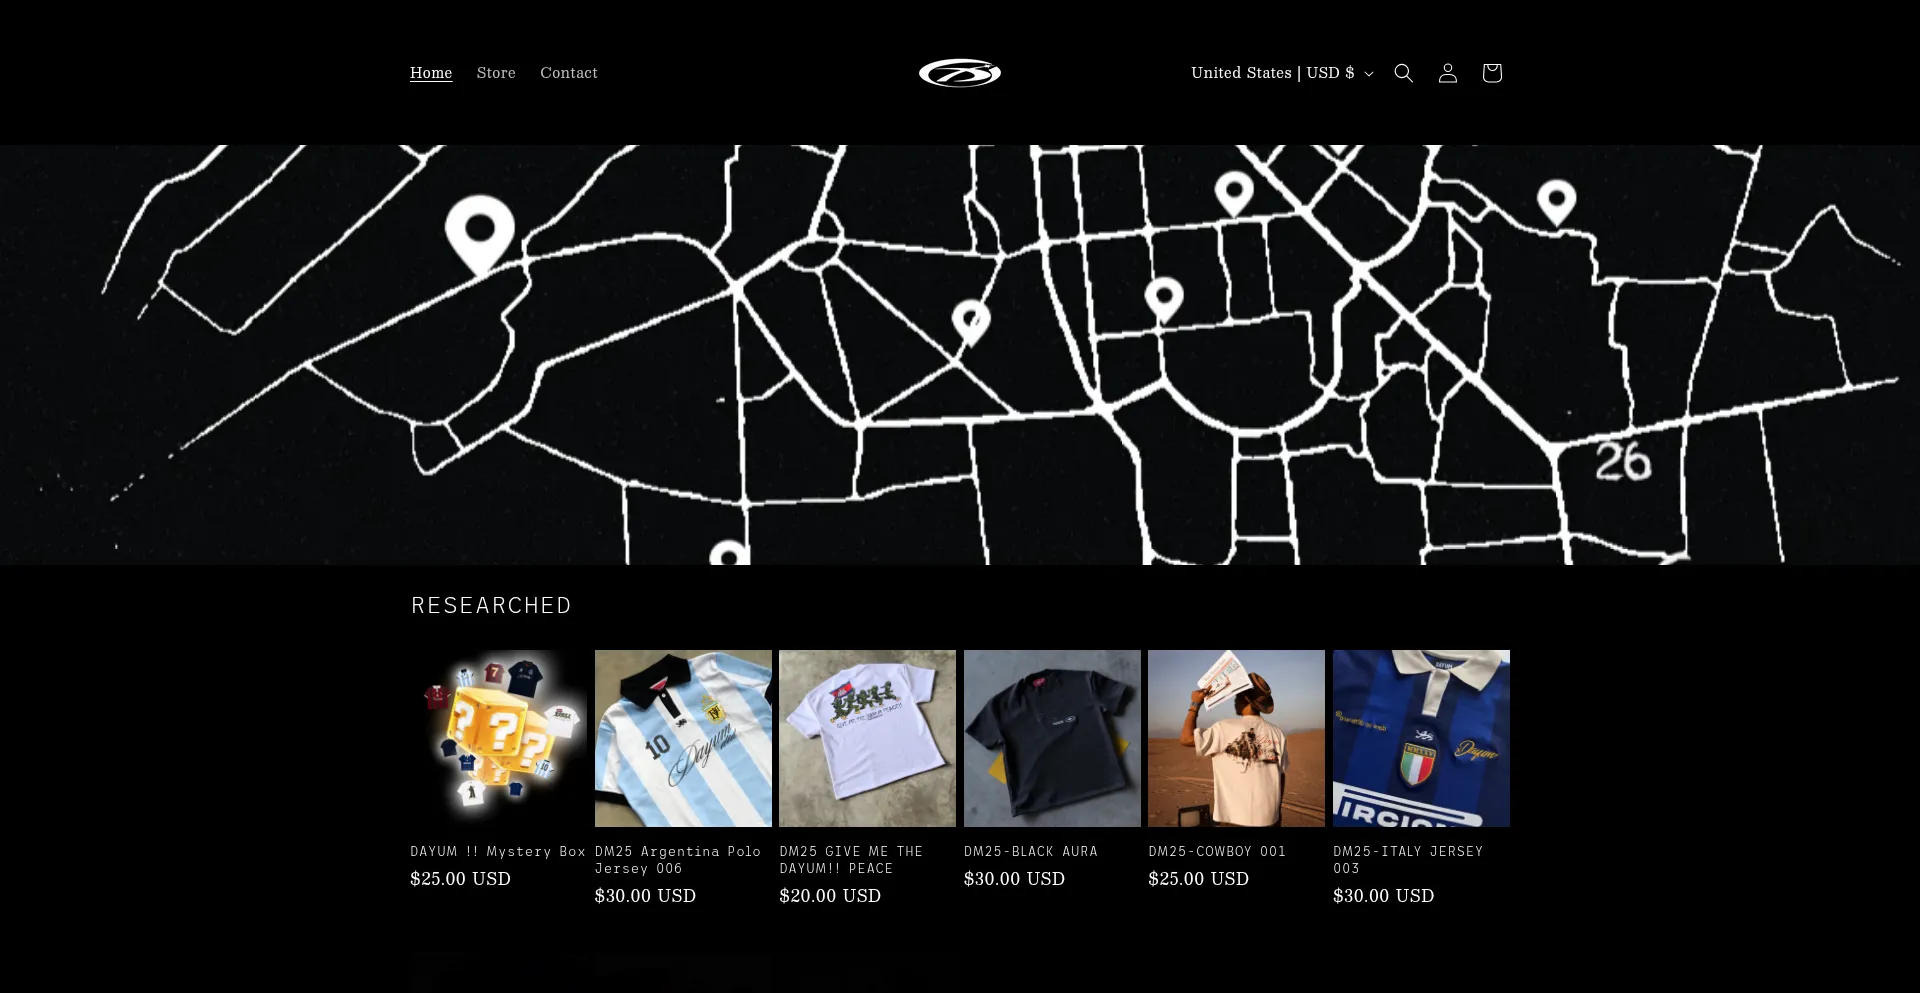The image size is (1920, 993).
Task: Click the account login person icon
Action: pyautogui.click(x=1447, y=73)
